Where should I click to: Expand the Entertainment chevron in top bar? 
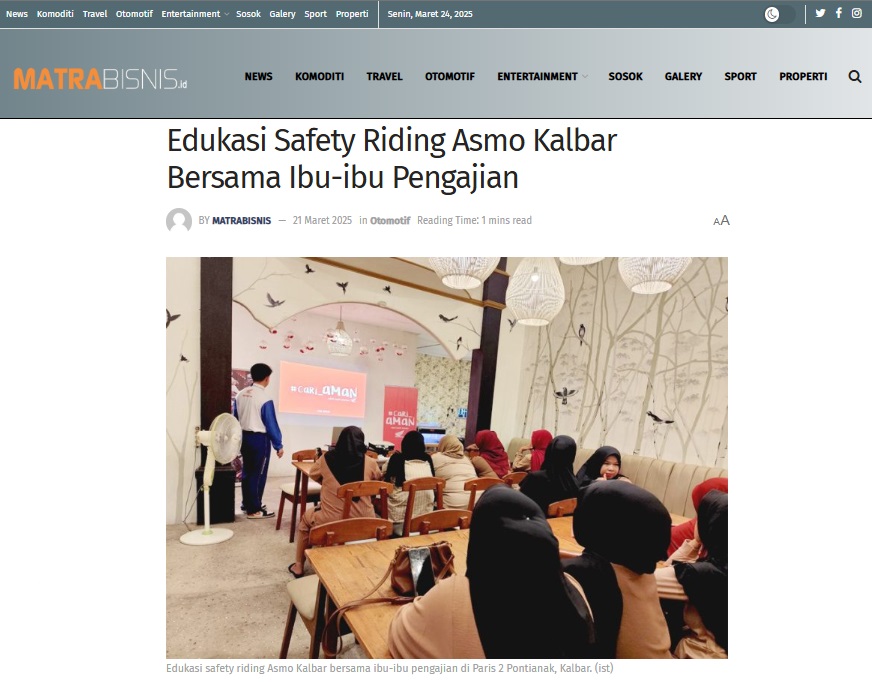click(226, 14)
